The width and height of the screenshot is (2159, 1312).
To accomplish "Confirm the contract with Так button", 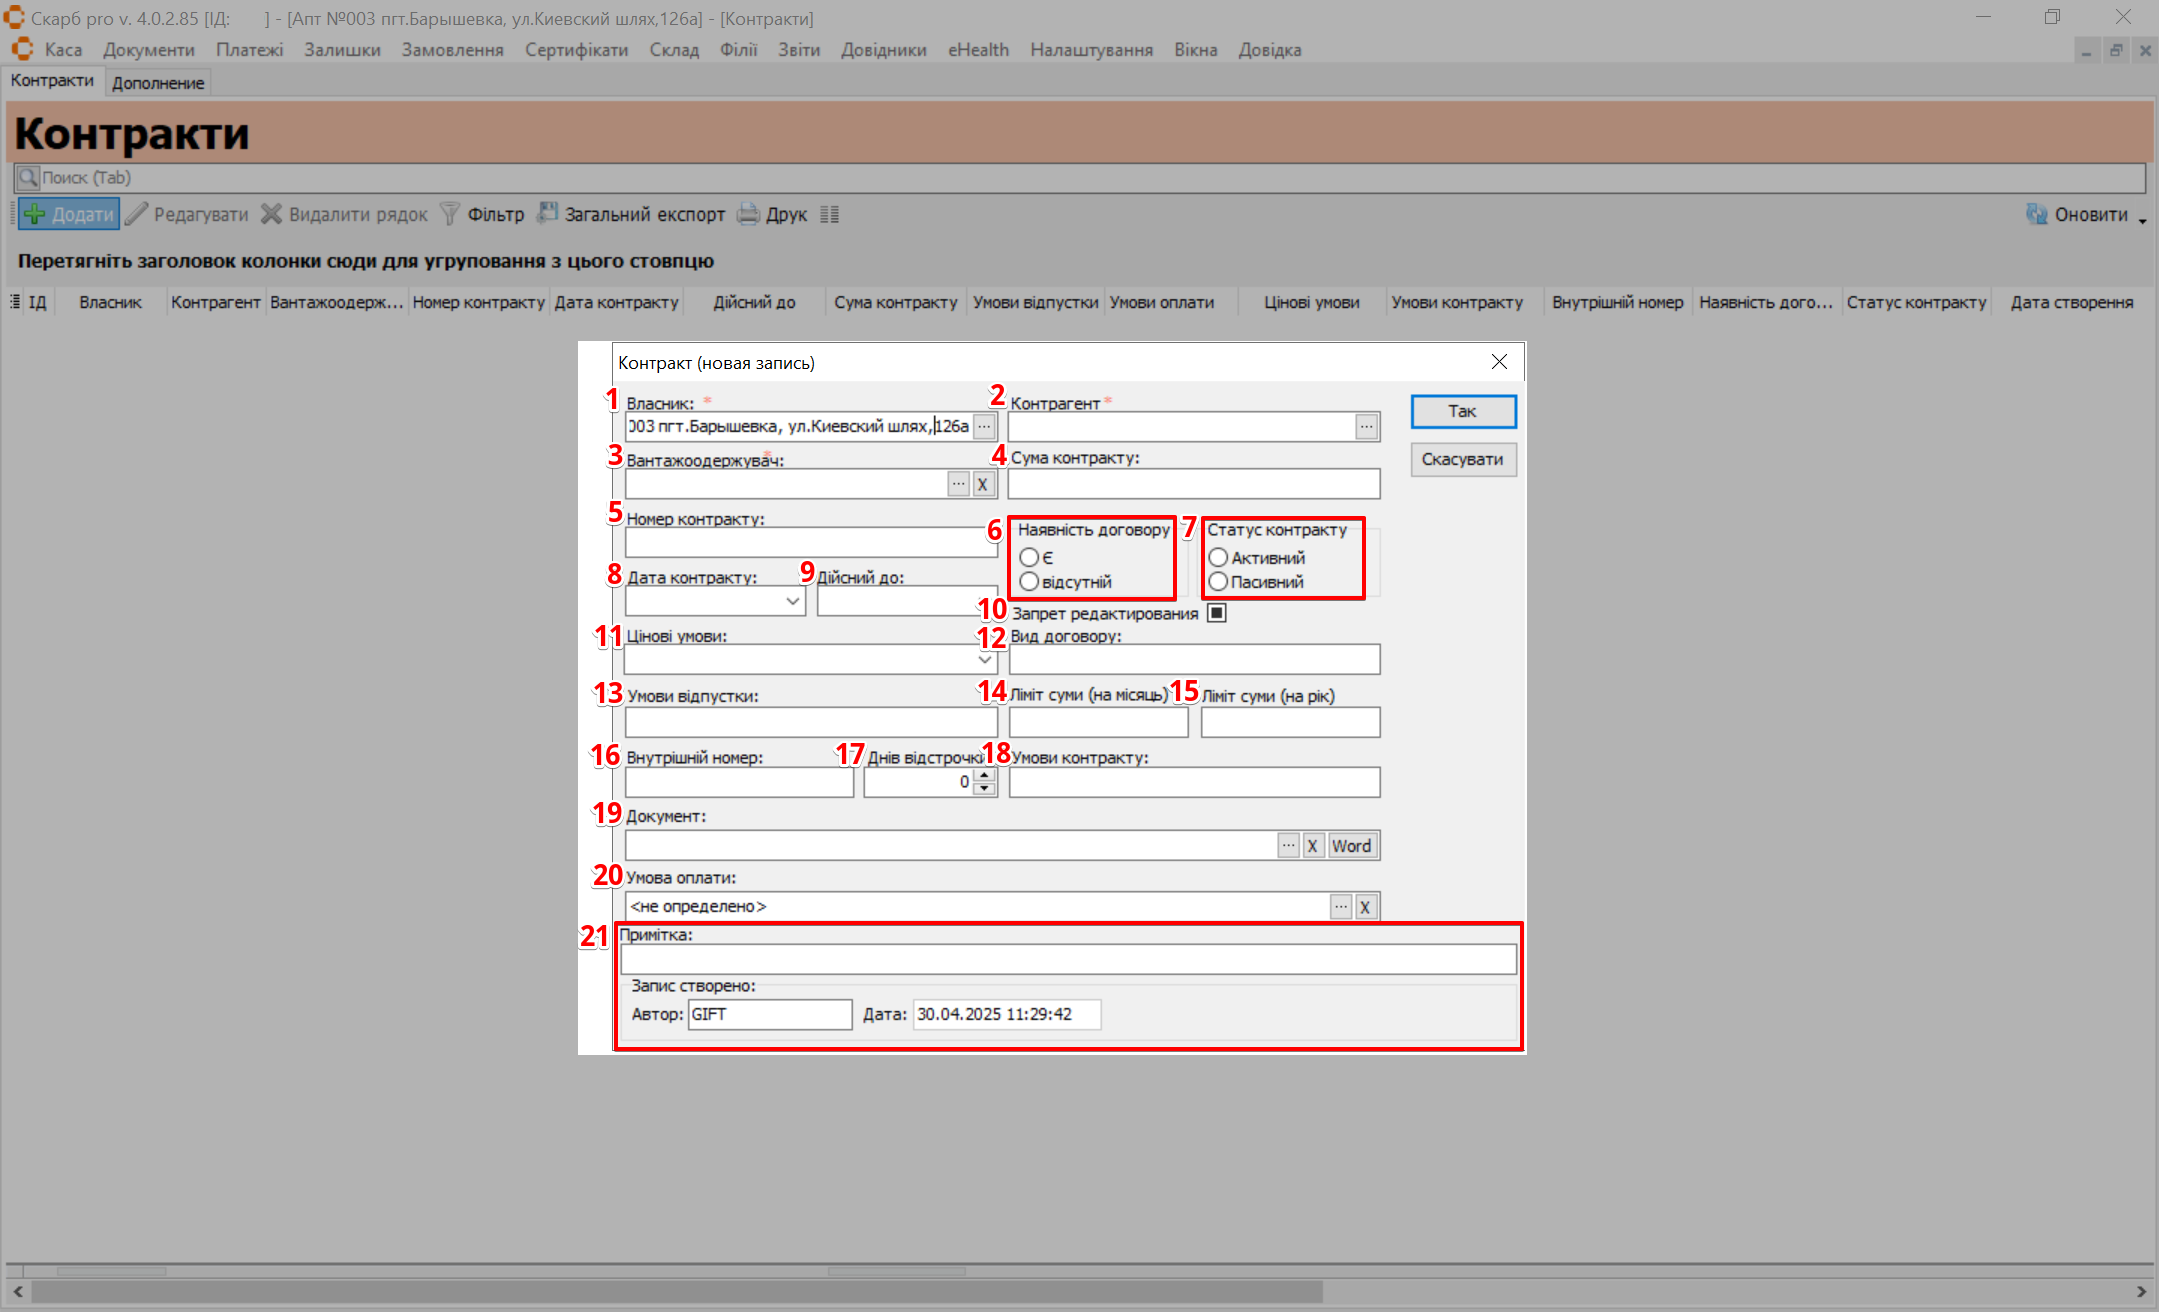I will point(1462,411).
